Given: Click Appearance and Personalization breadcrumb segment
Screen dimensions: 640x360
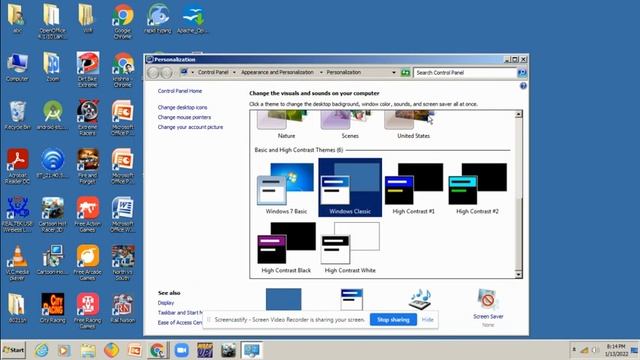Looking at the screenshot, I should [x=277, y=72].
